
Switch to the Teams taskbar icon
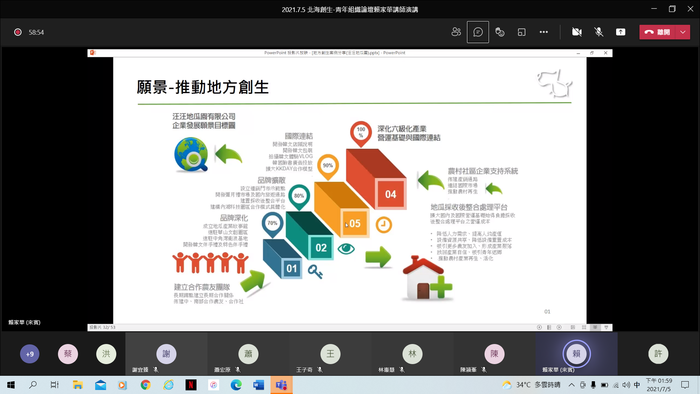click(x=281, y=385)
